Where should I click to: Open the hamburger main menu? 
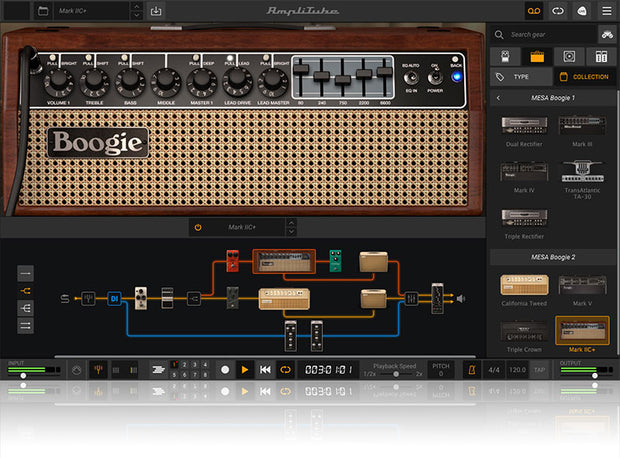tap(607, 11)
